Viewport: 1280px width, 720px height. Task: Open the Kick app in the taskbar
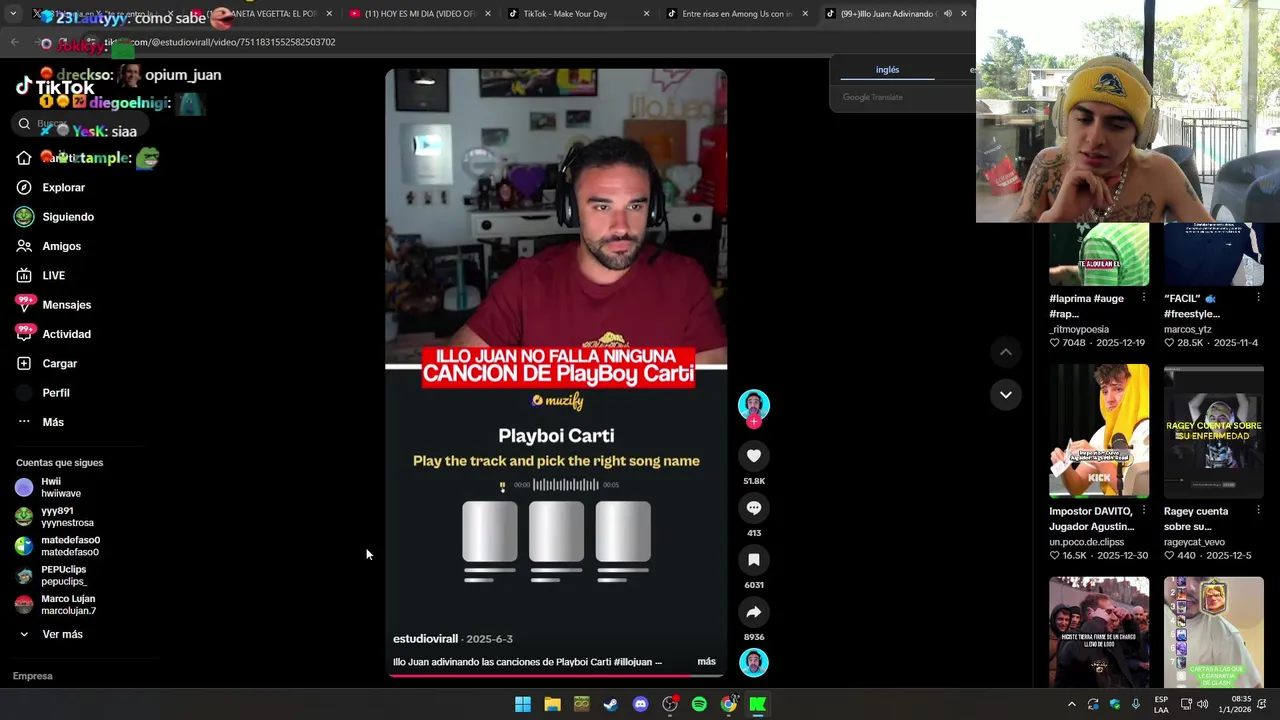pyautogui.click(x=758, y=704)
